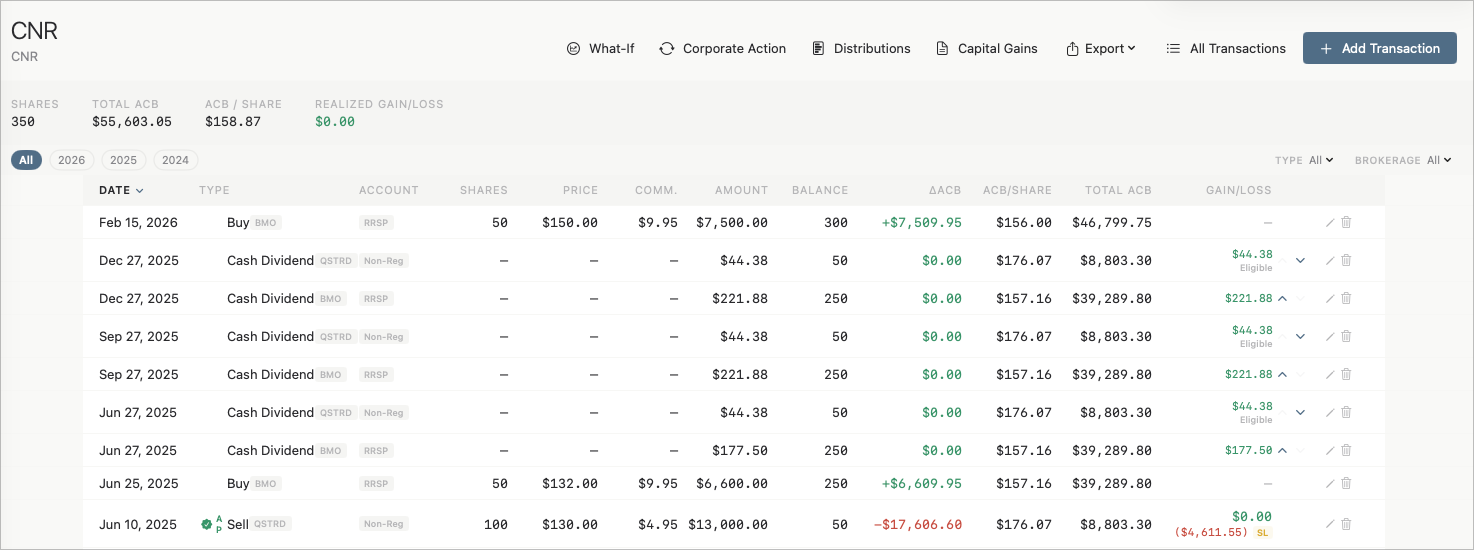1474x550 pixels.
Task: Edit the Jun 10, 2025 Sell transaction
Action: [x=1330, y=524]
